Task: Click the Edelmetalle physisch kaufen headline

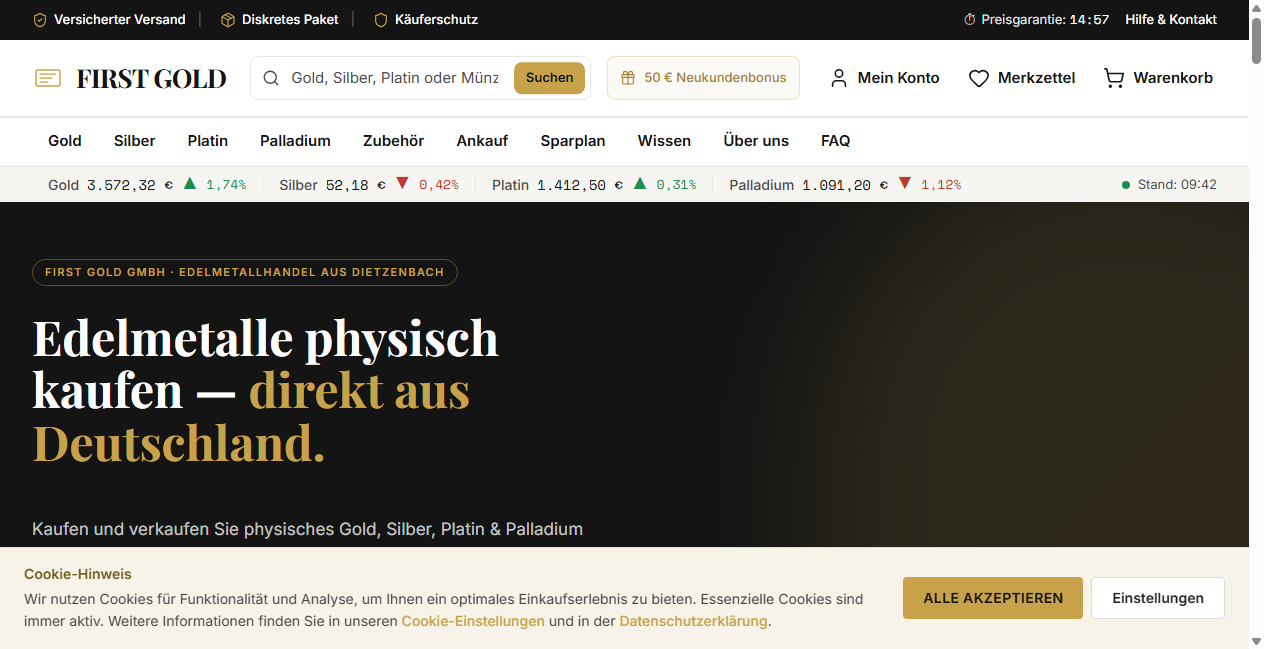Action: [266, 391]
